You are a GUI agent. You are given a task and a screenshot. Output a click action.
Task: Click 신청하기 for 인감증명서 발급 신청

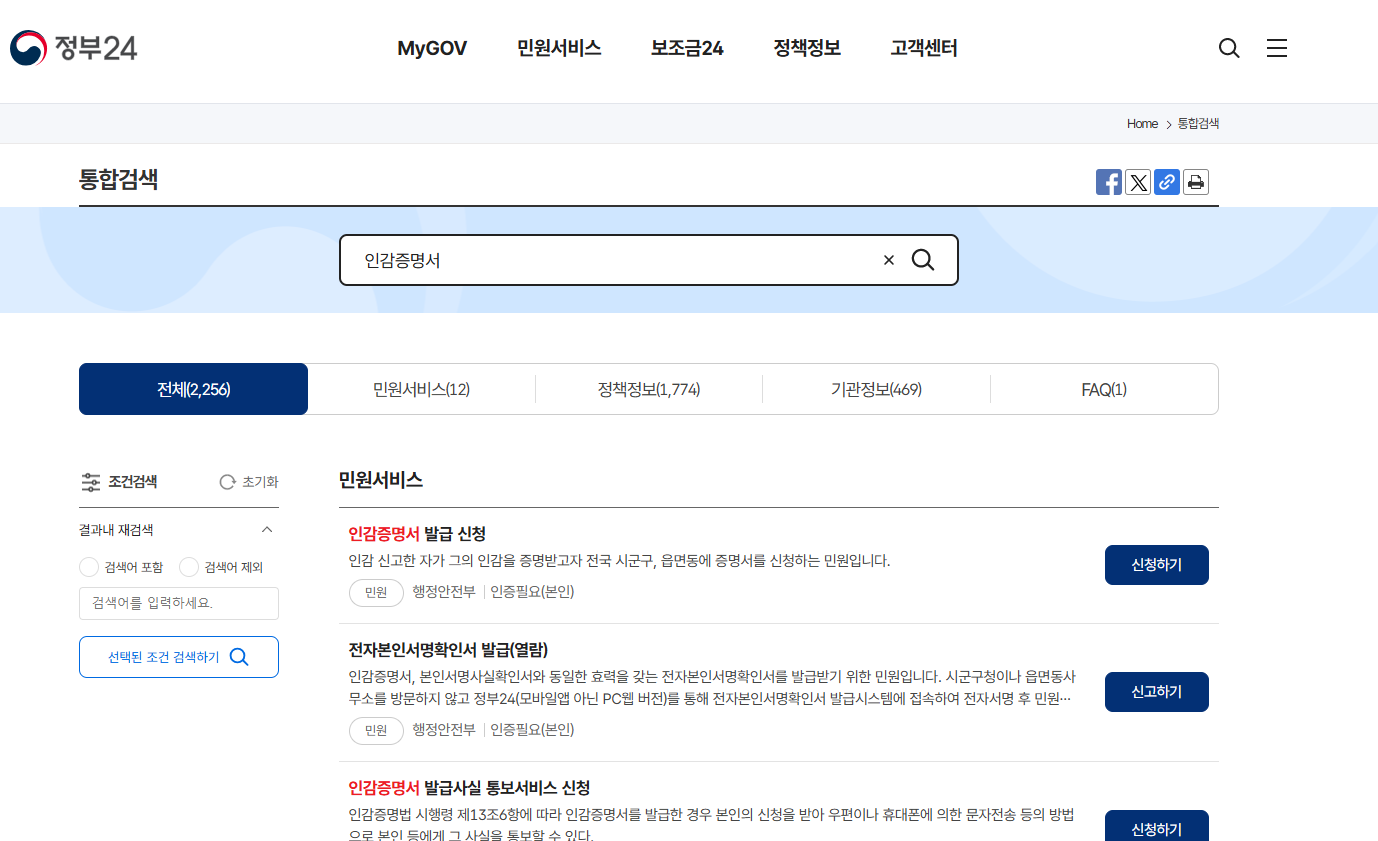coord(1156,564)
